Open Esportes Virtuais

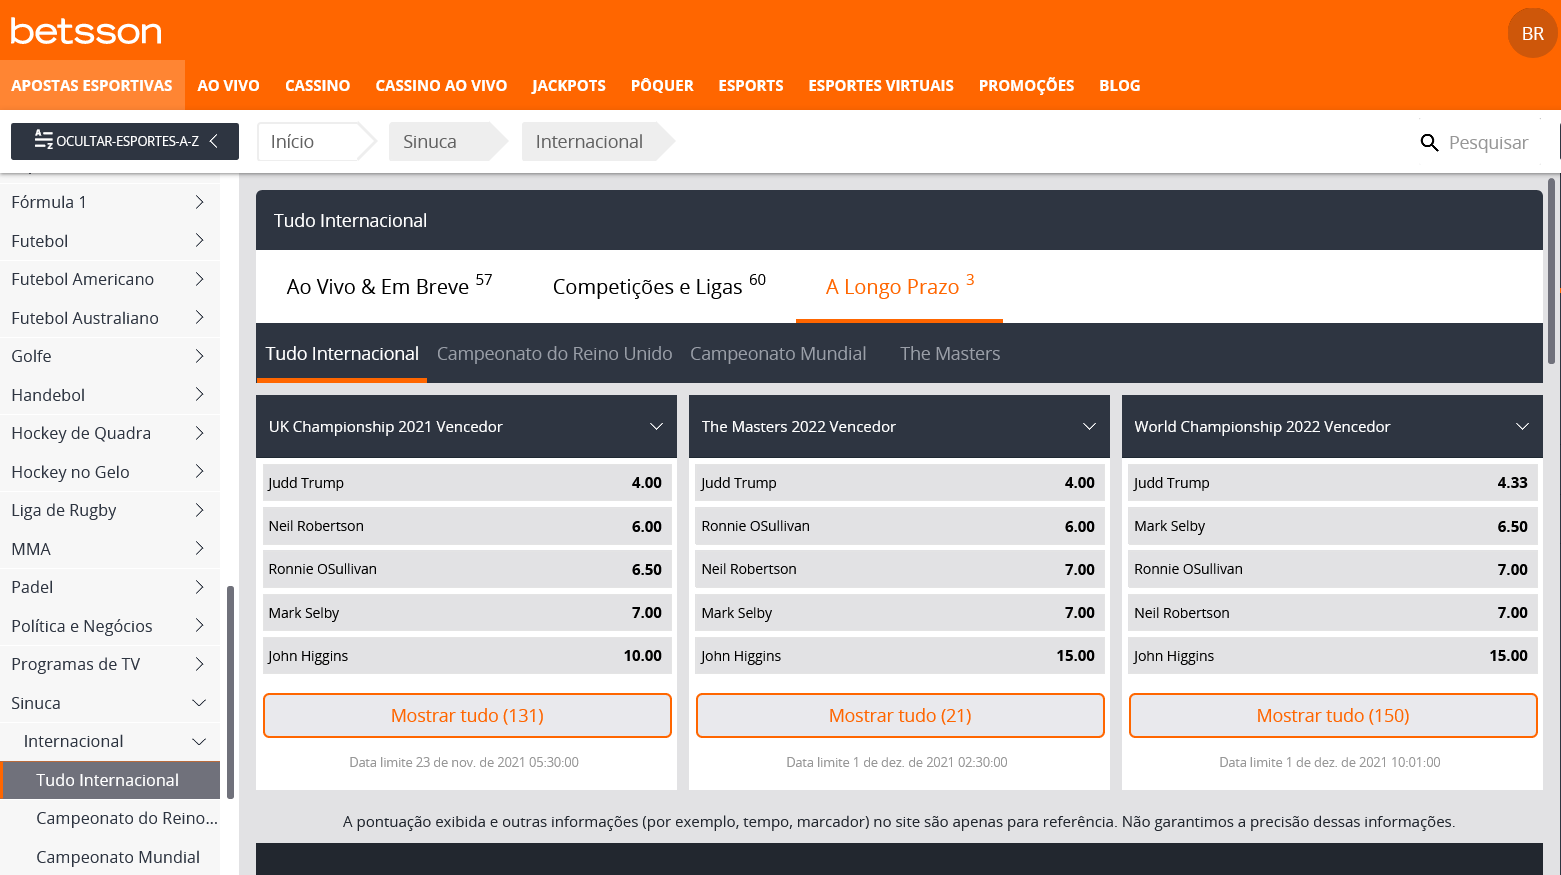click(x=881, y=85)
